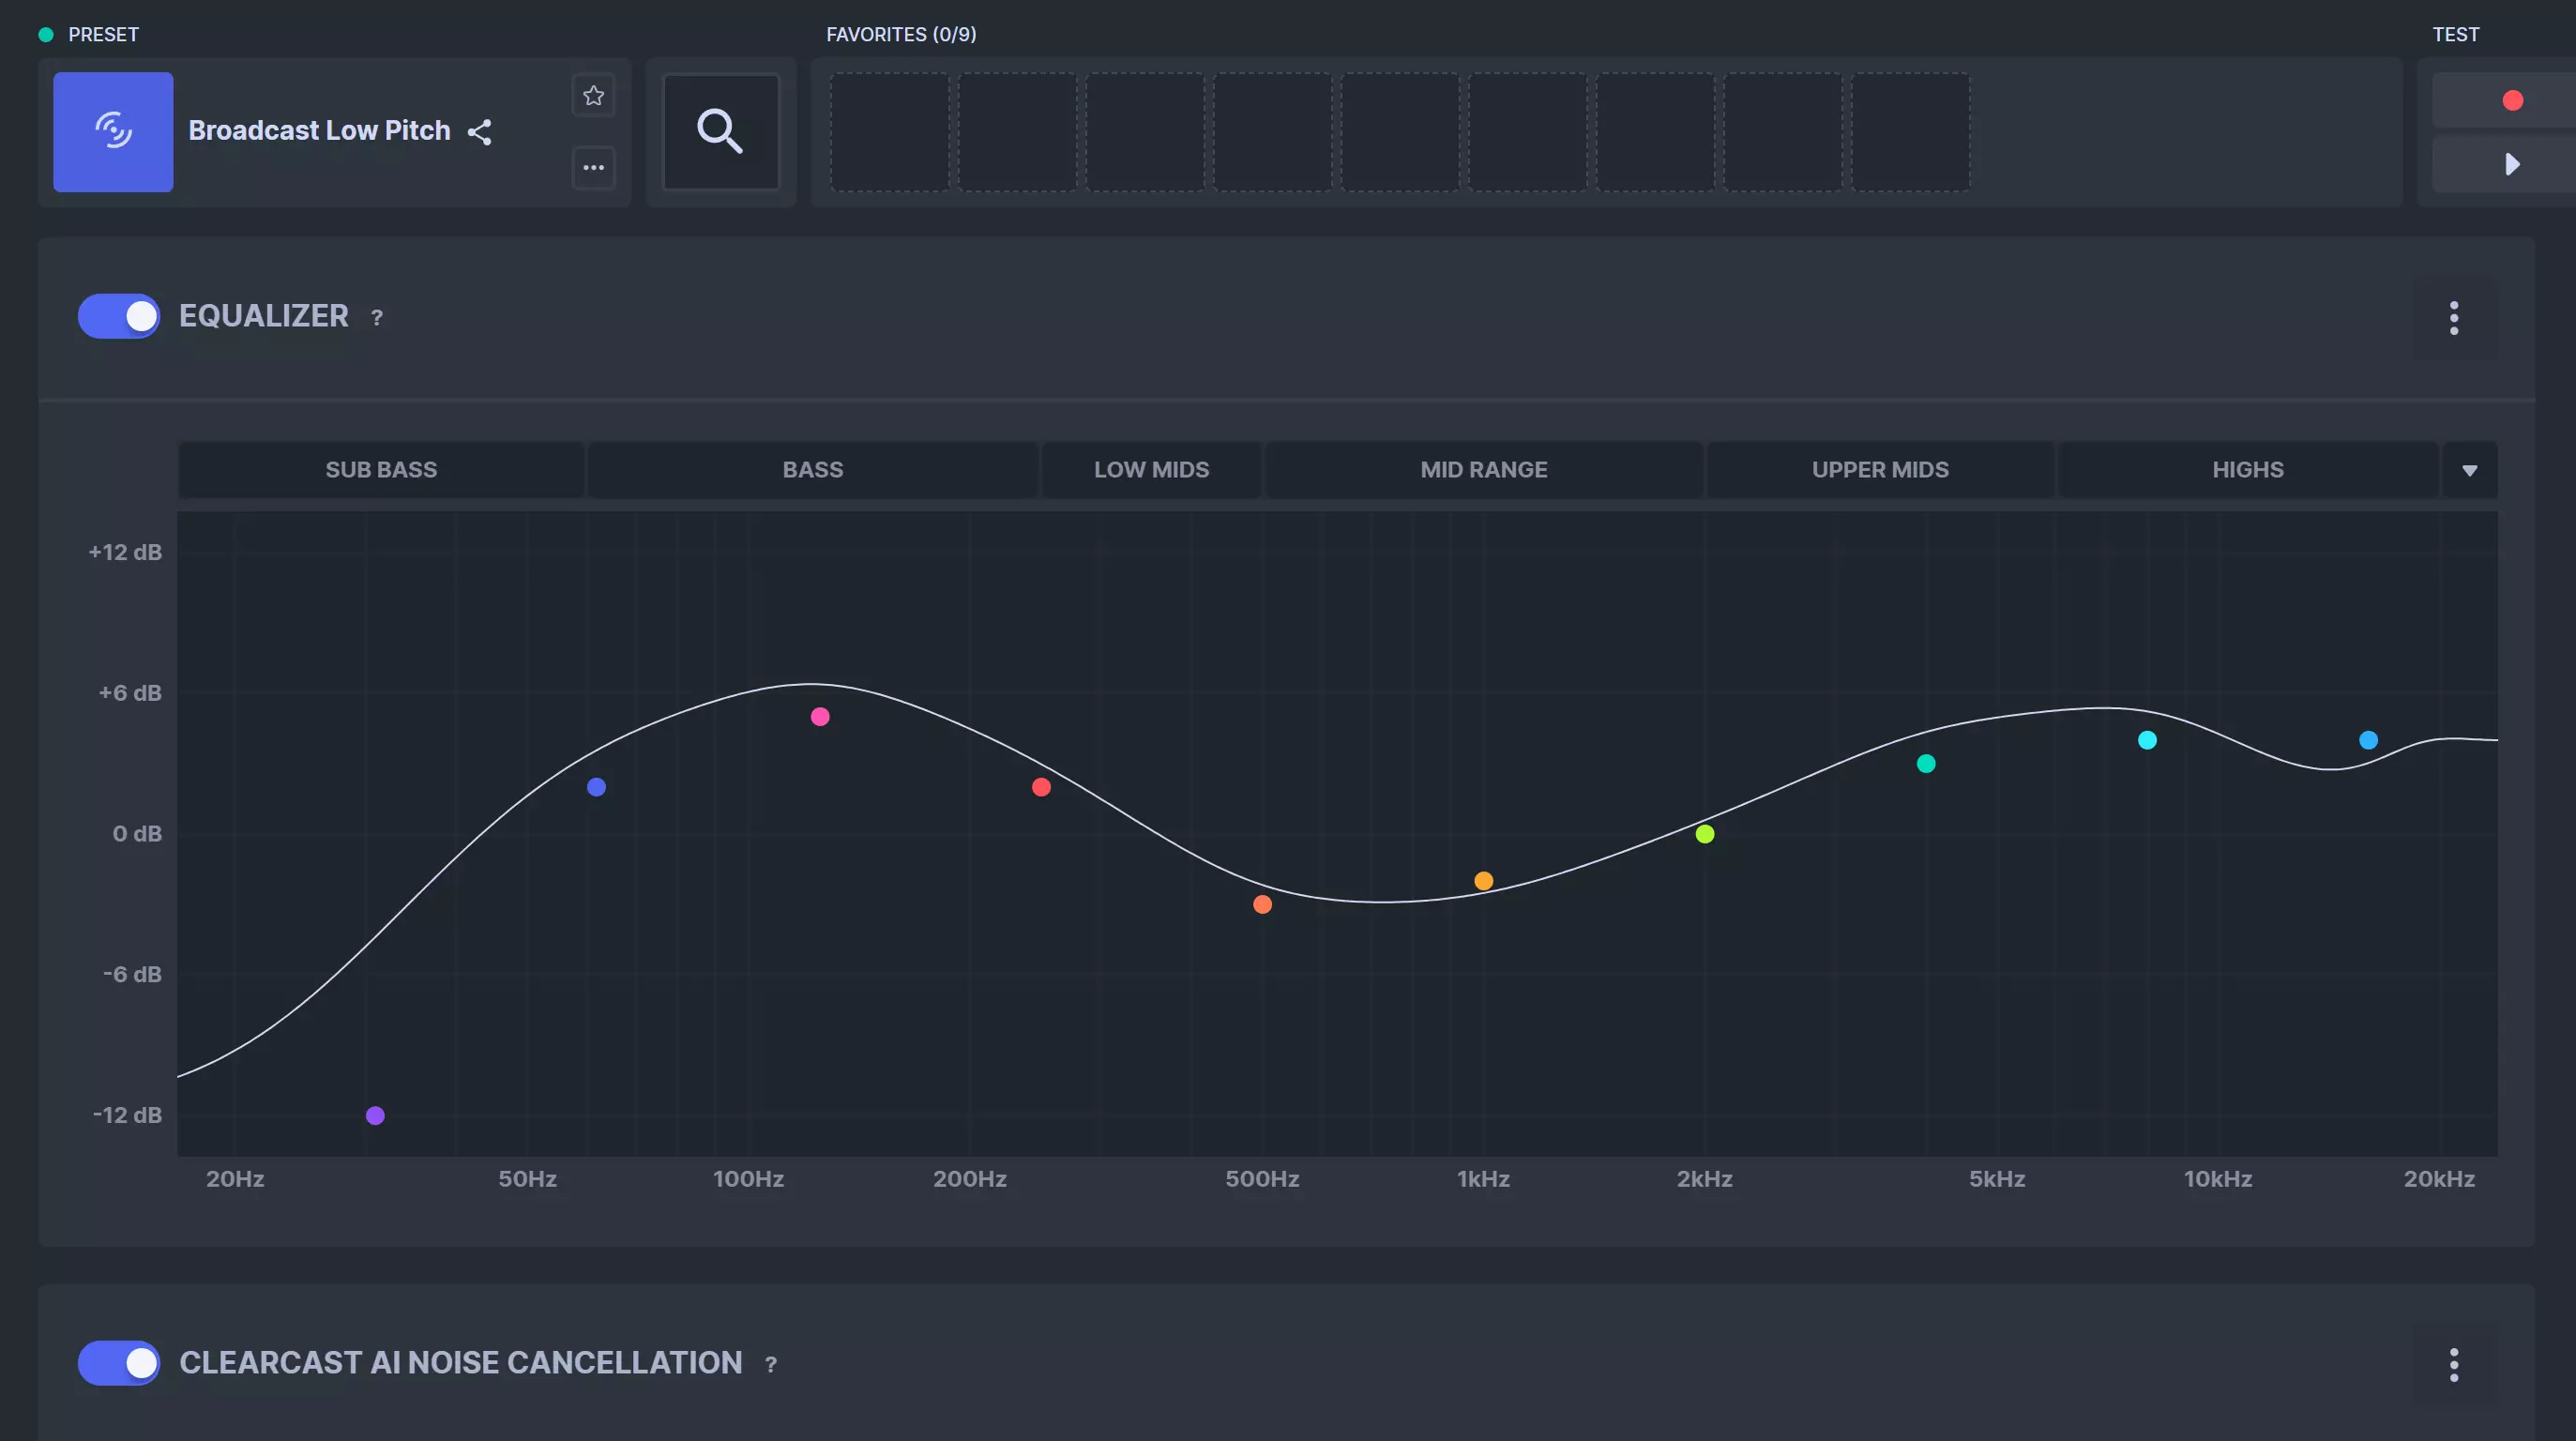Screen dimensions: 2576x1441
Task: Click the FAVORITES (0/9) label
Action: pyautogui.click(x=901, y=34)
